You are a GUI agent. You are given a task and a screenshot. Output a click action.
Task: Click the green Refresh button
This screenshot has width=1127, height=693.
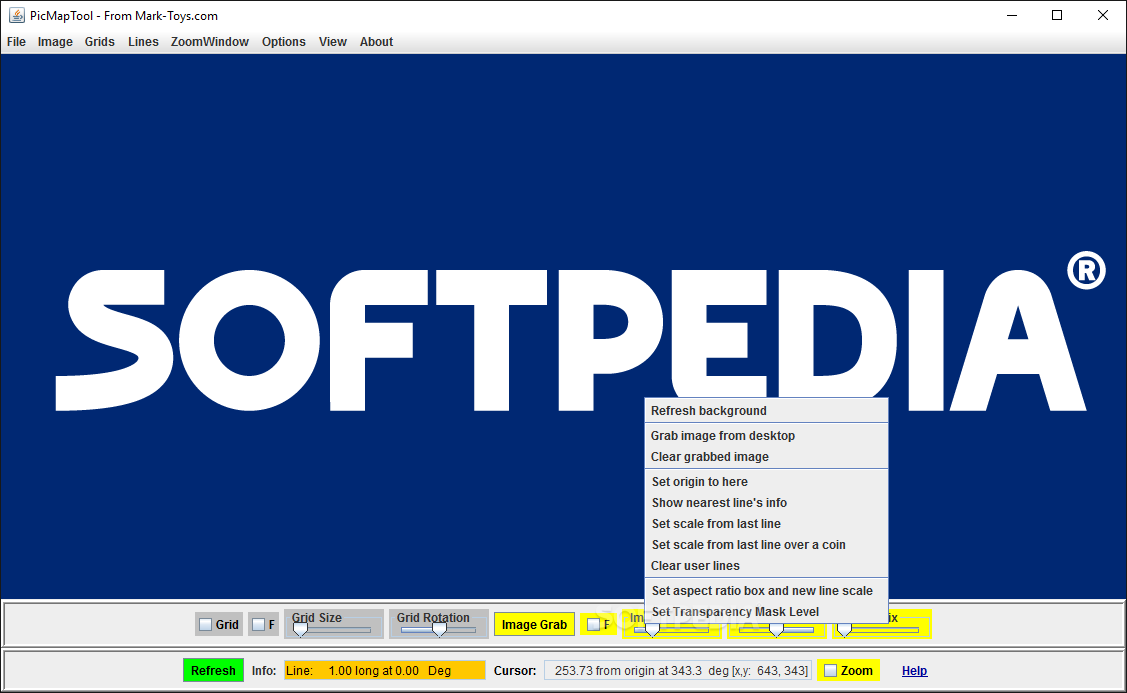(x=213, y=671)
